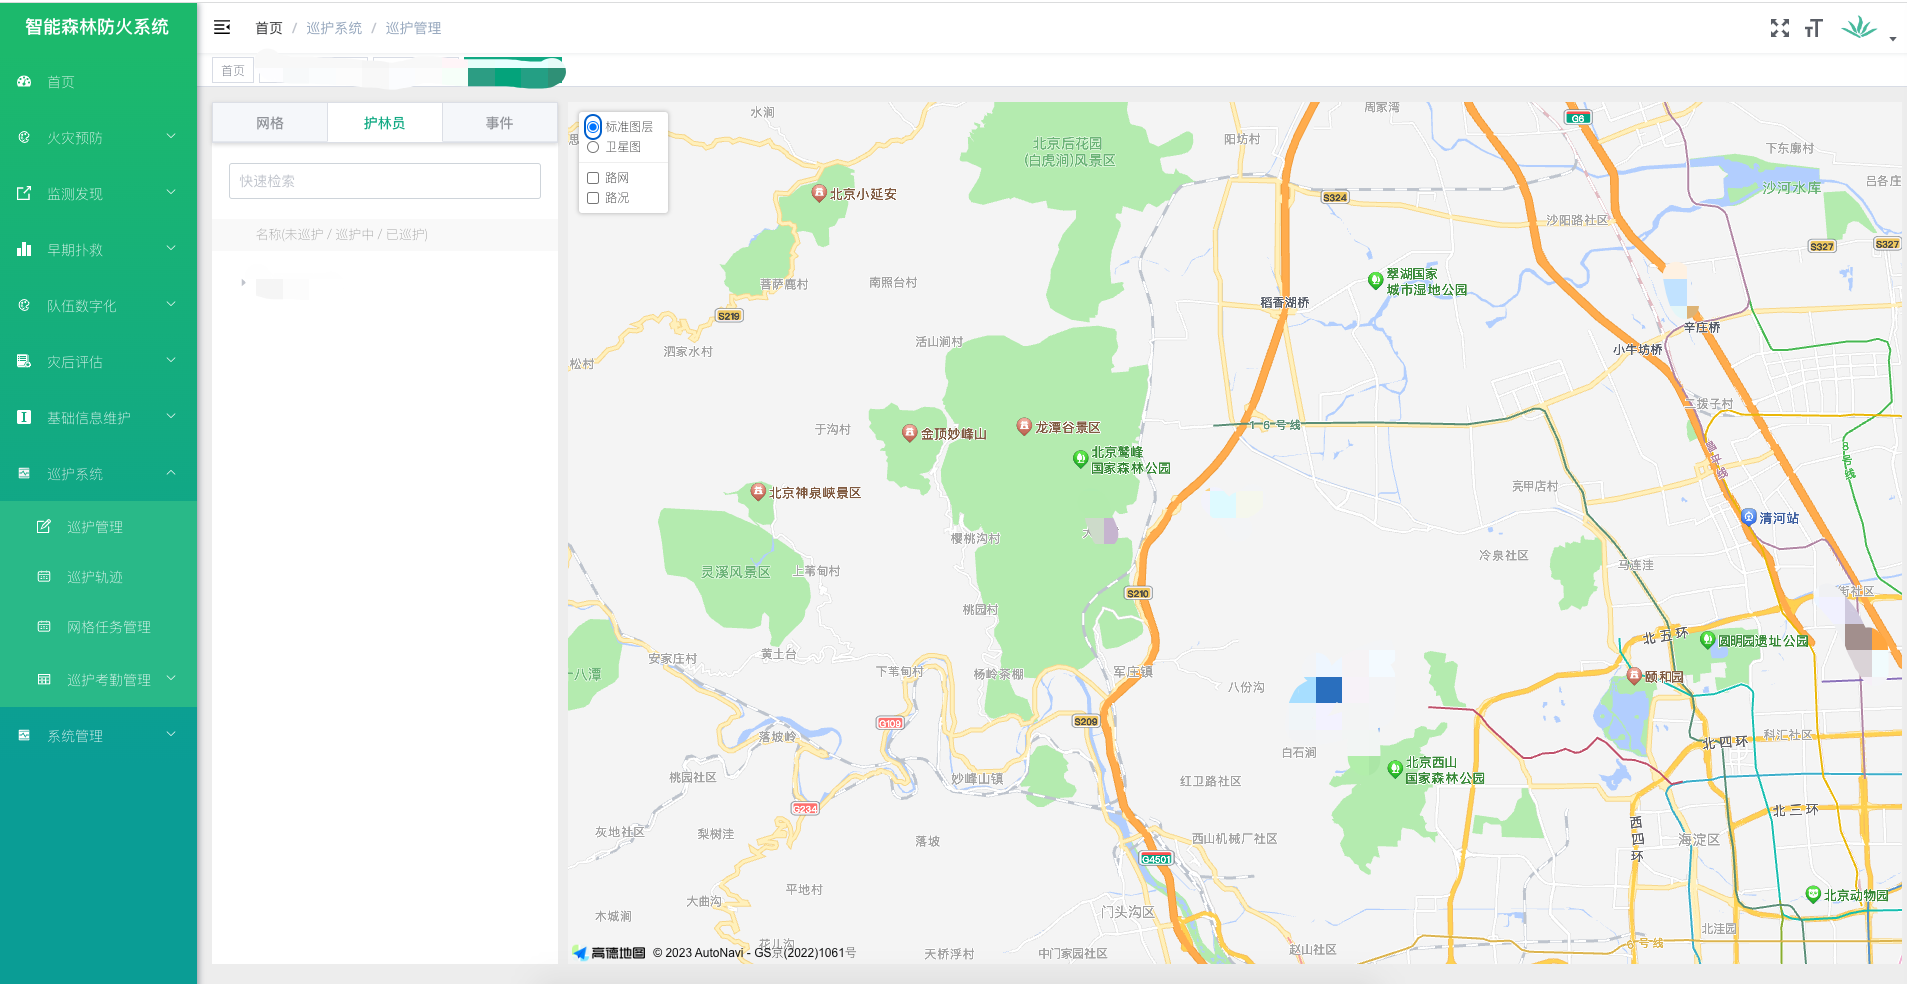This screenshot has height=984, width=1907.
Task: Expand the 监测发现 menu
Action: pos(171,193)
